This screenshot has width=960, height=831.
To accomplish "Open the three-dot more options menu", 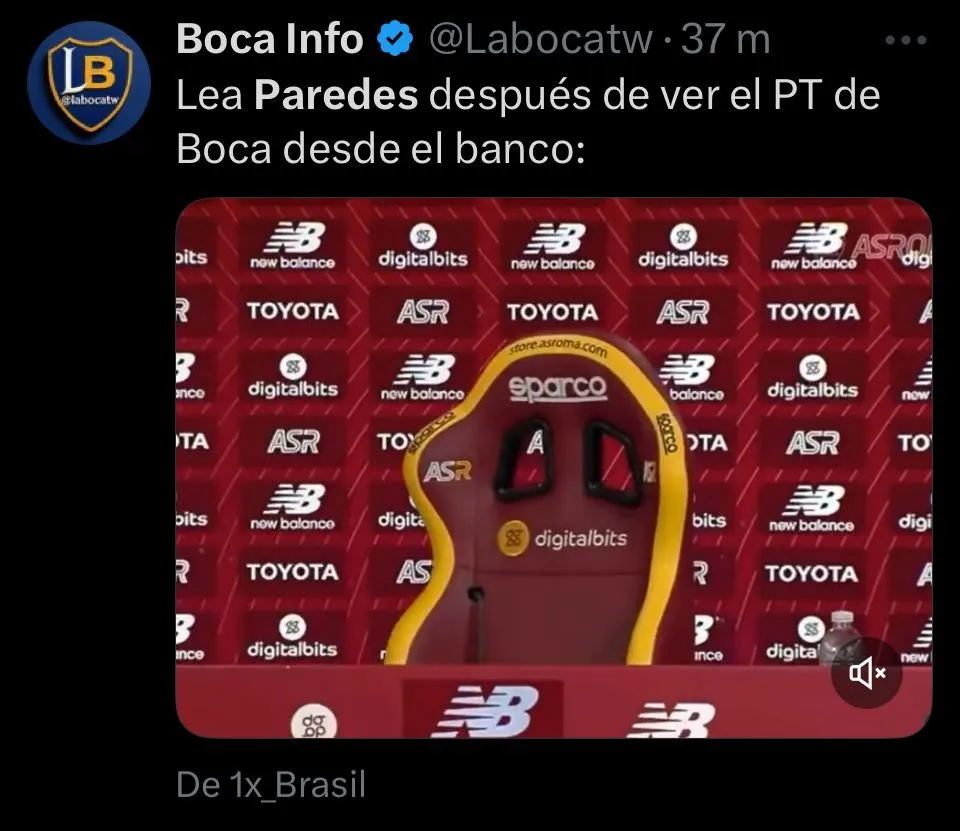I will [906, 40].
